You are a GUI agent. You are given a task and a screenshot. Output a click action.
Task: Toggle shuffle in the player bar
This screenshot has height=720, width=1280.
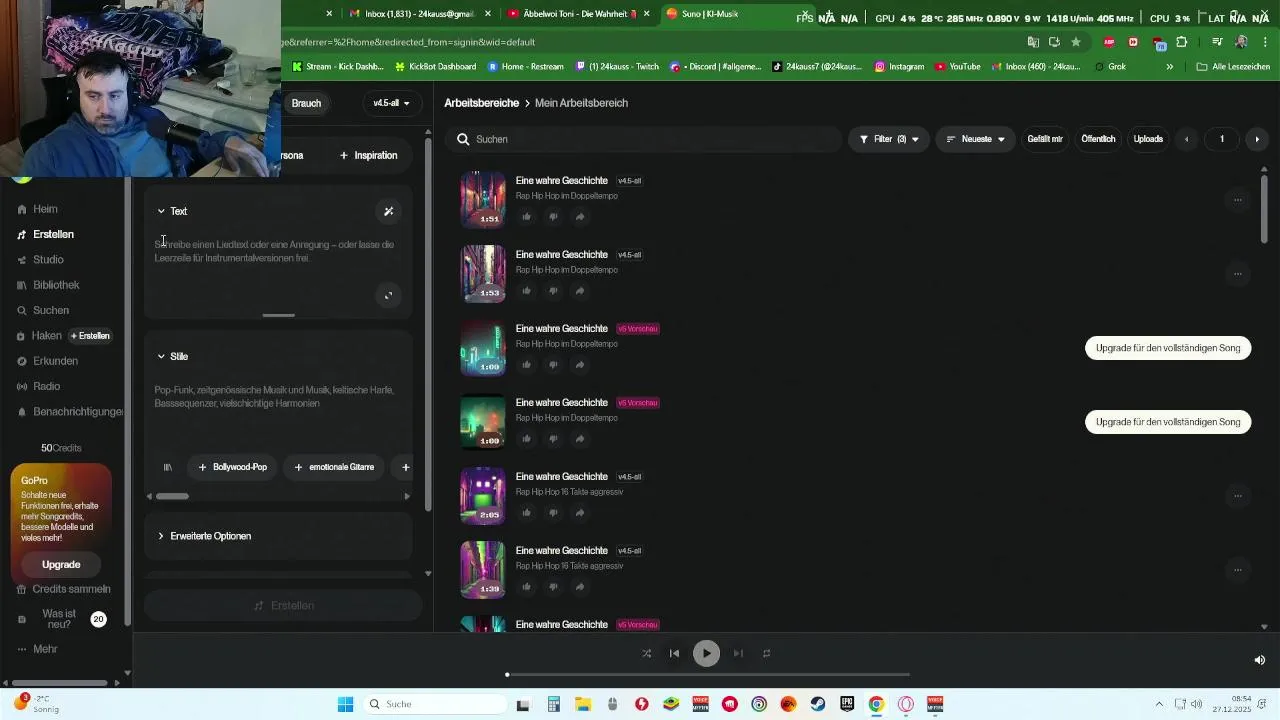tap(646, 654)
